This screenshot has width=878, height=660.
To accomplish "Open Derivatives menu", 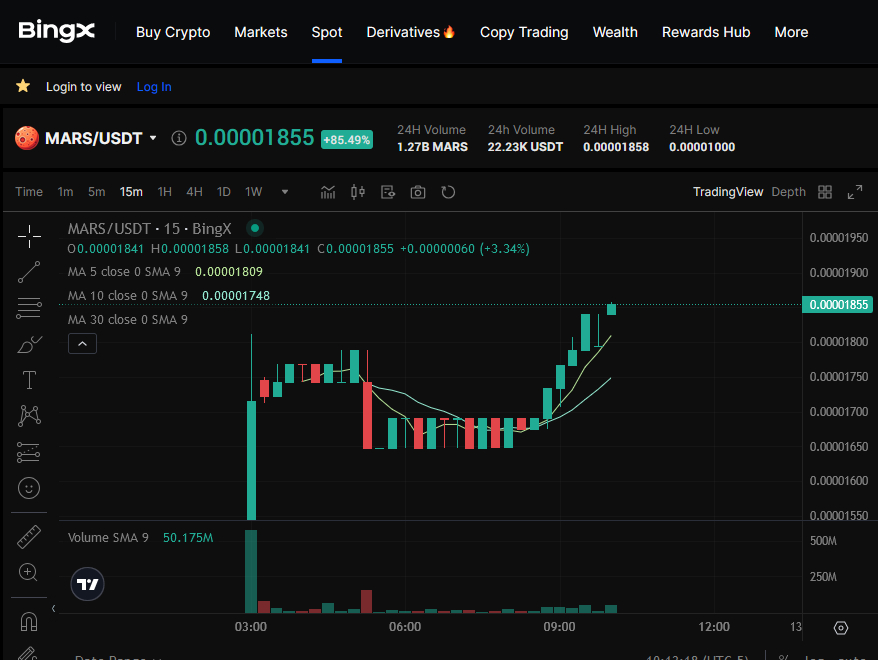I will pyautogui.click(x=410, y=32).
